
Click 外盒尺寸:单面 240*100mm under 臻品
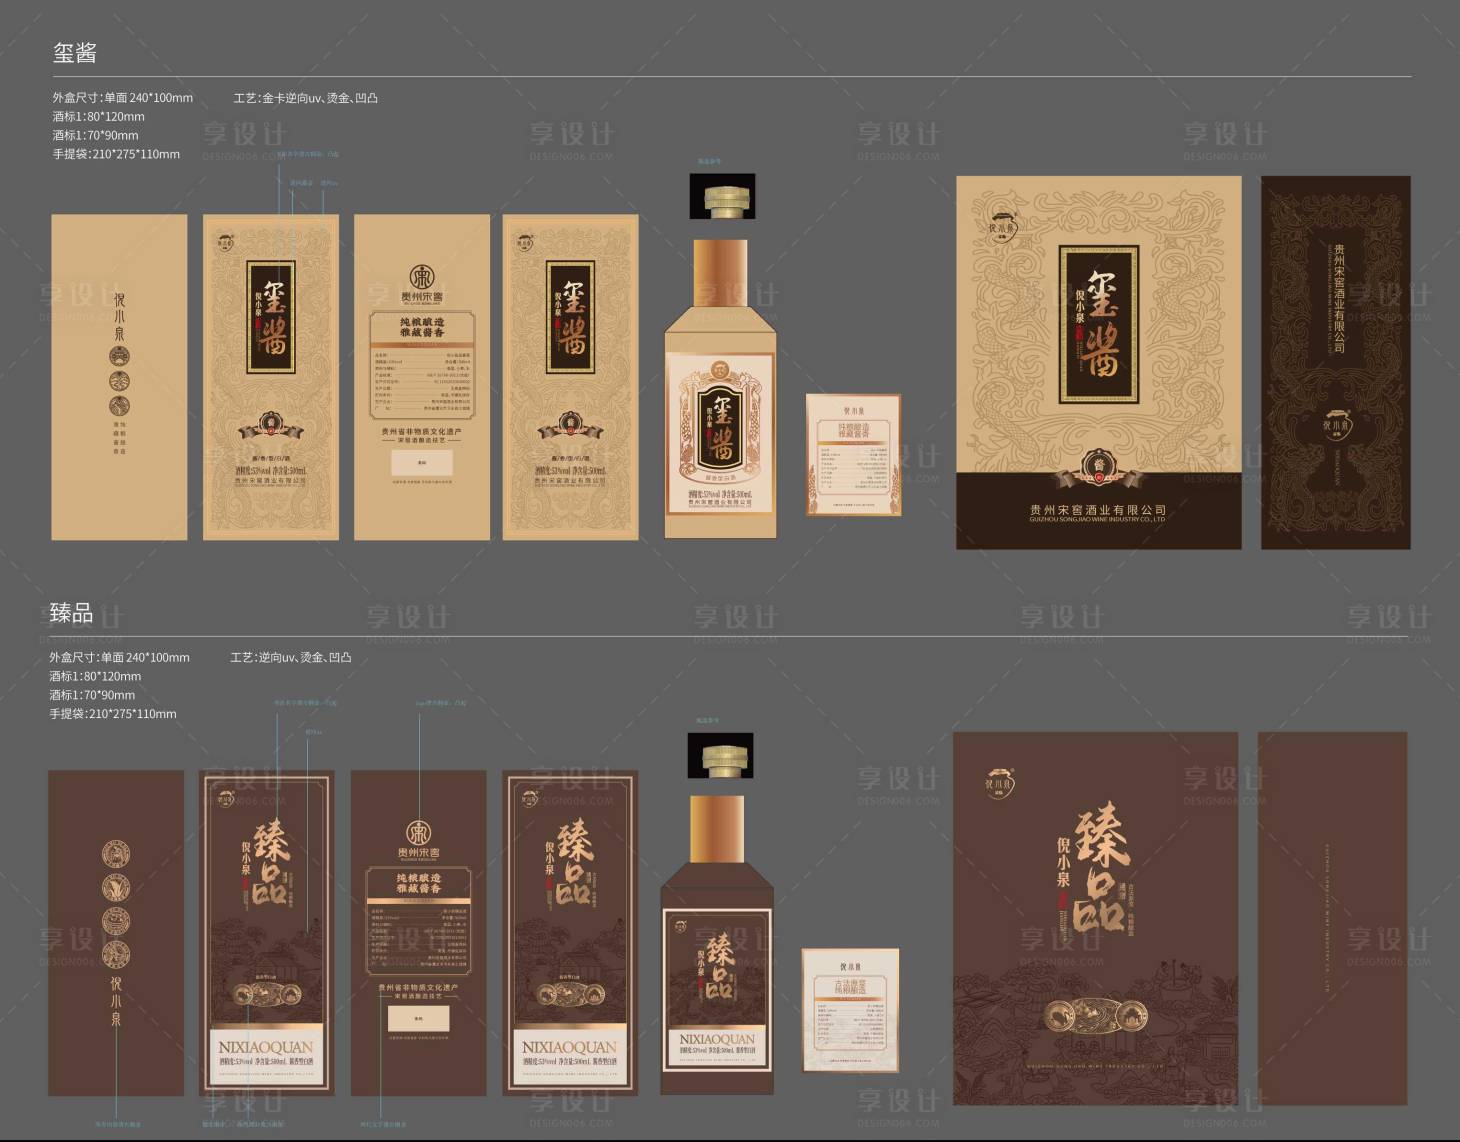(119, 657)
